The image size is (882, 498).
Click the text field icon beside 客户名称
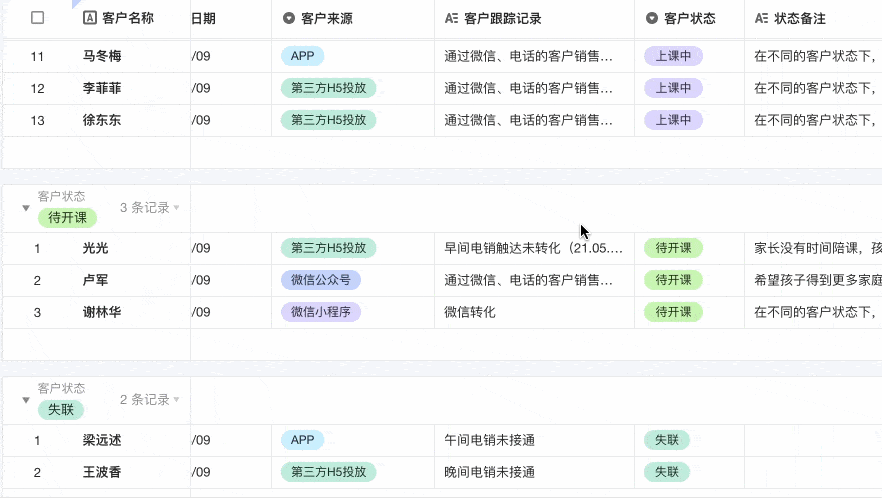pyautogui.click(x=90, y=18)
